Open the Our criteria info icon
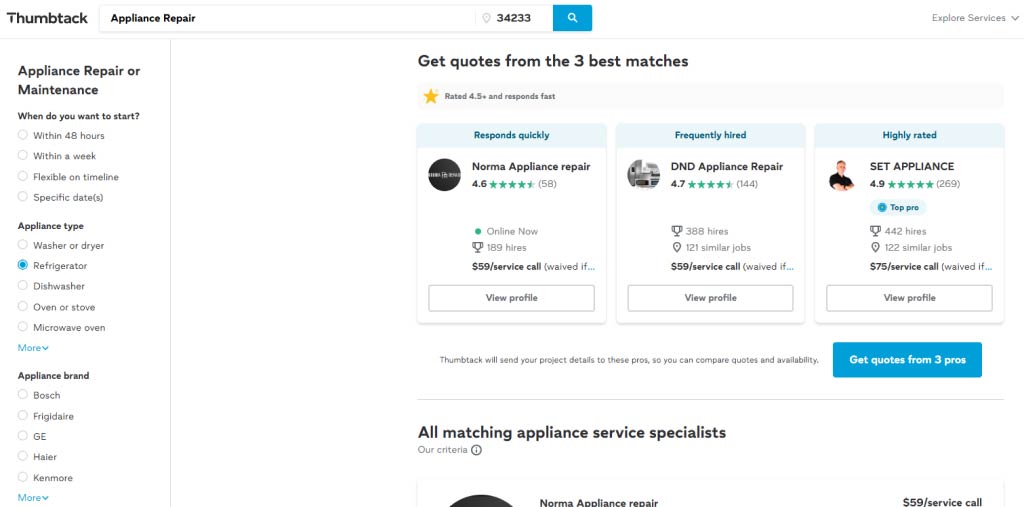Image resolution: width=1024 pixels, height=507 pixels. 477,450
